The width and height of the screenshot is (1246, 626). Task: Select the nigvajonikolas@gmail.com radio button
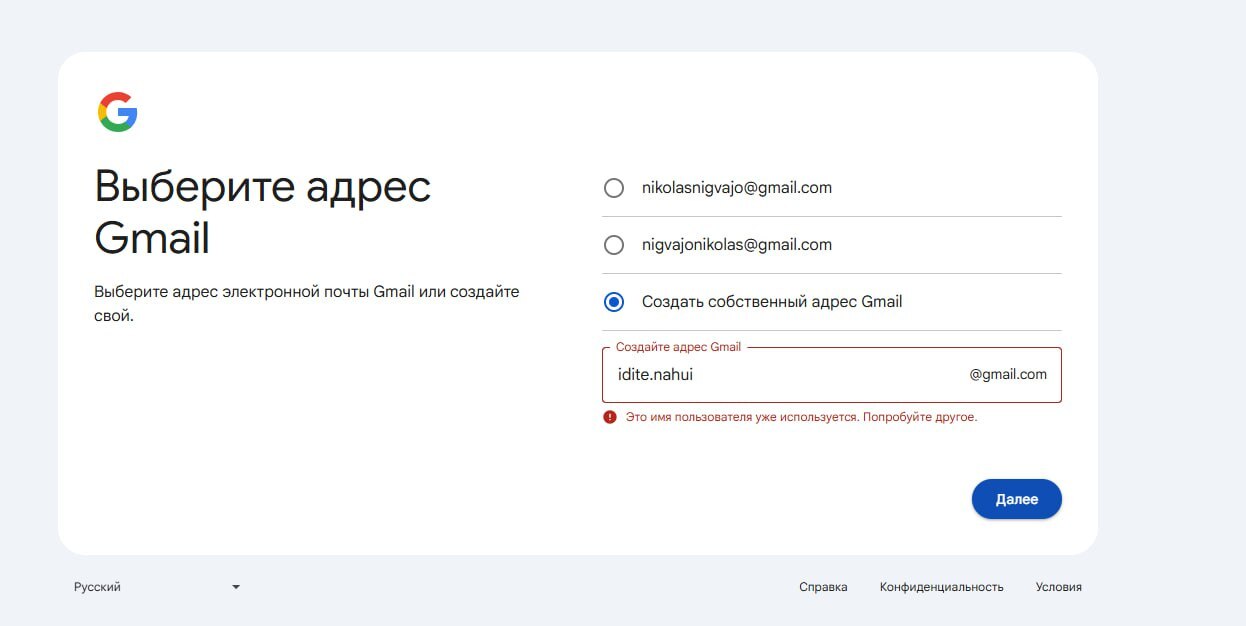coord(614,245)
